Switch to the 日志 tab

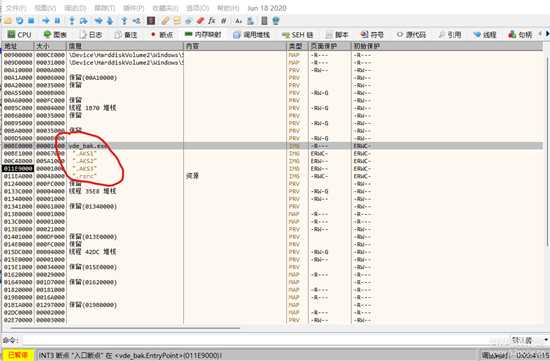point(91,34)
